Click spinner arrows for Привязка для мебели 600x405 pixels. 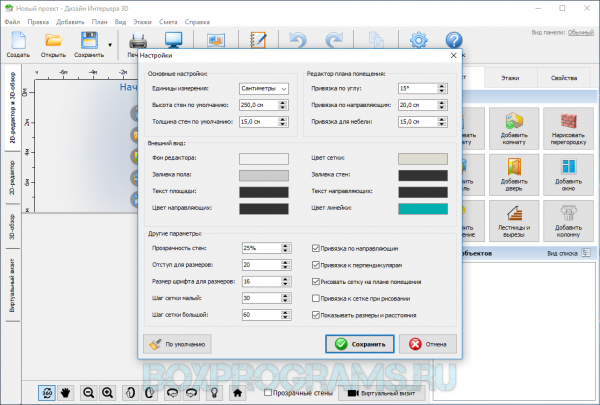coord(442,122)
